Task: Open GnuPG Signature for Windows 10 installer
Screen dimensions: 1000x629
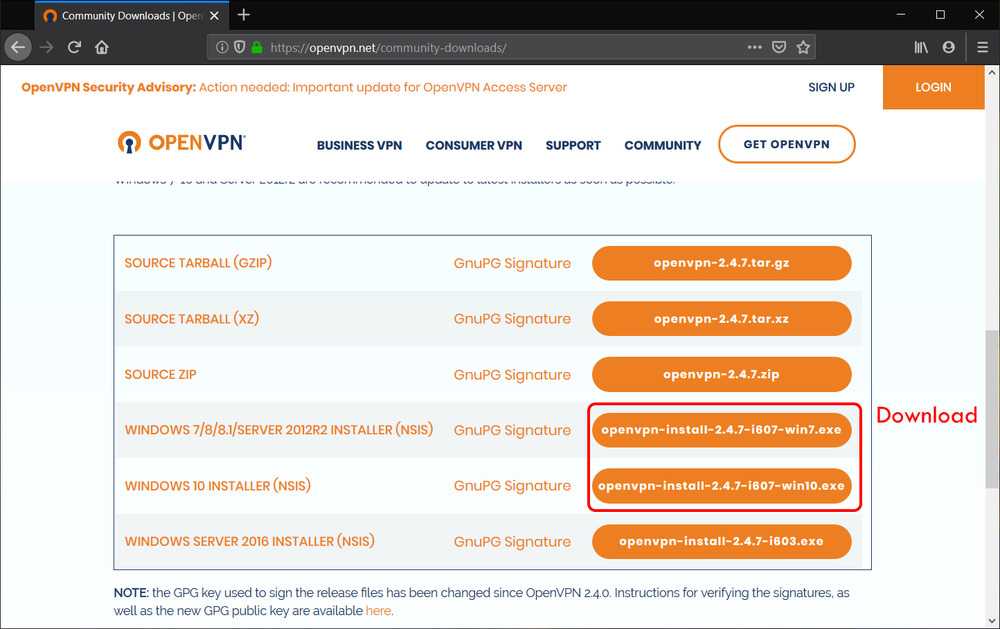Action: coord(512,486)
